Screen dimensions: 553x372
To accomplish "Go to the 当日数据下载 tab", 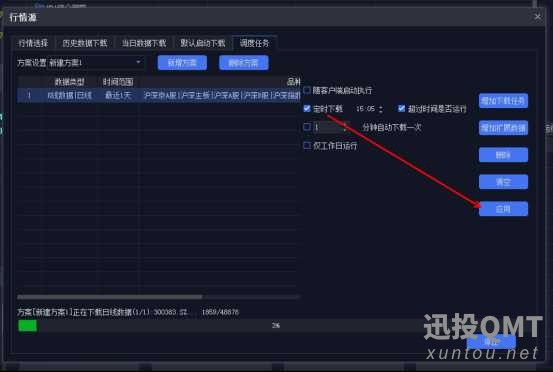I will [144, 43].
